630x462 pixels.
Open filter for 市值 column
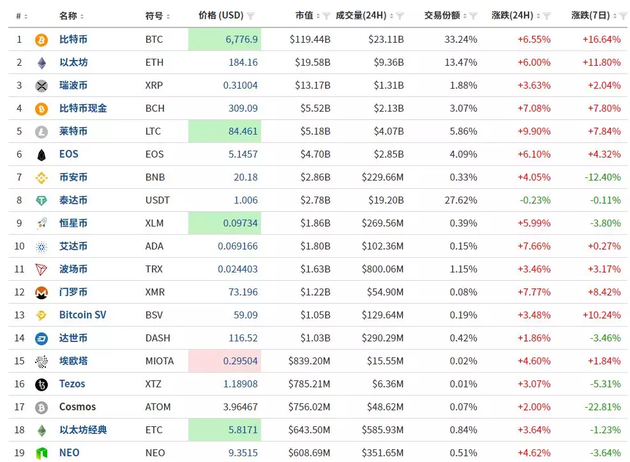tap(326, 16)
